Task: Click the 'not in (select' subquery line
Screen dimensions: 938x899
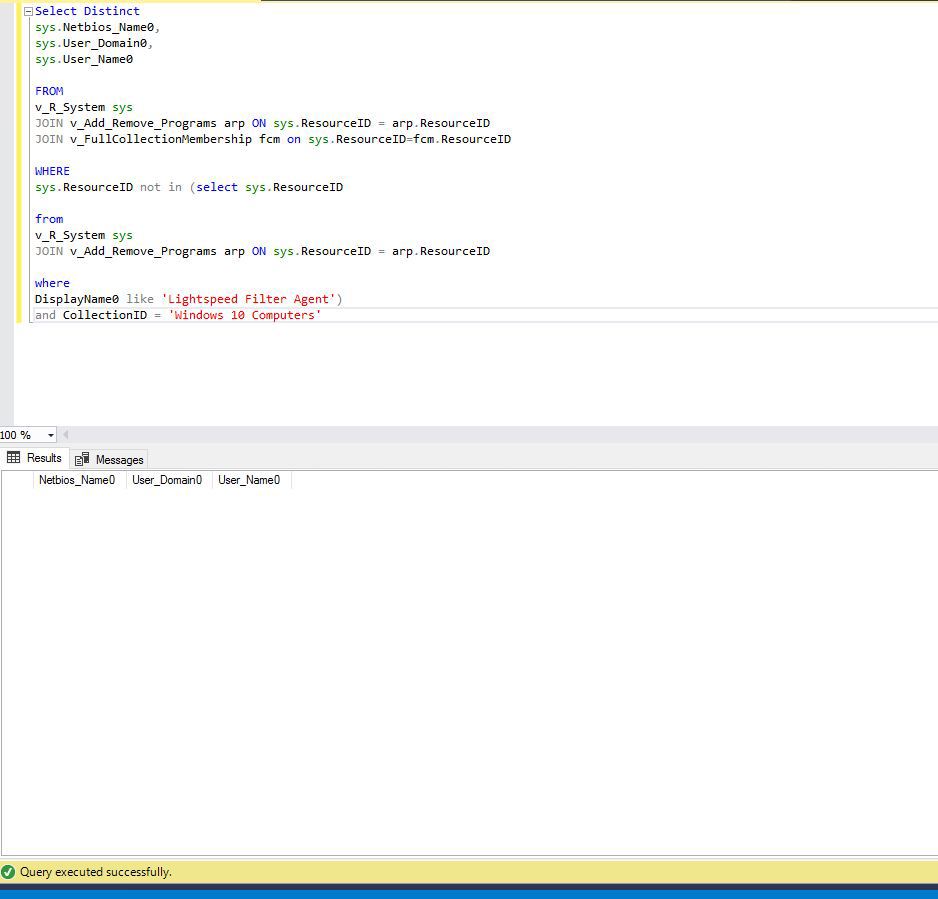Action: [x=189, y=187]
